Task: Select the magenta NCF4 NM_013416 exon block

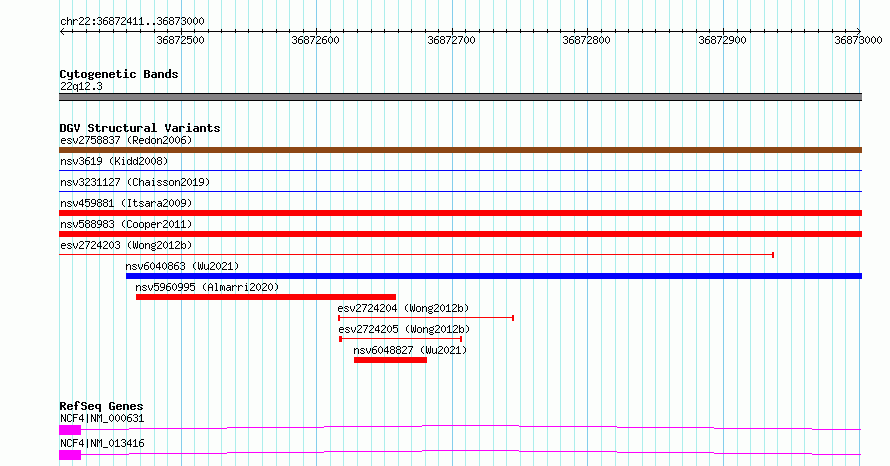Action: click(70, 455)
